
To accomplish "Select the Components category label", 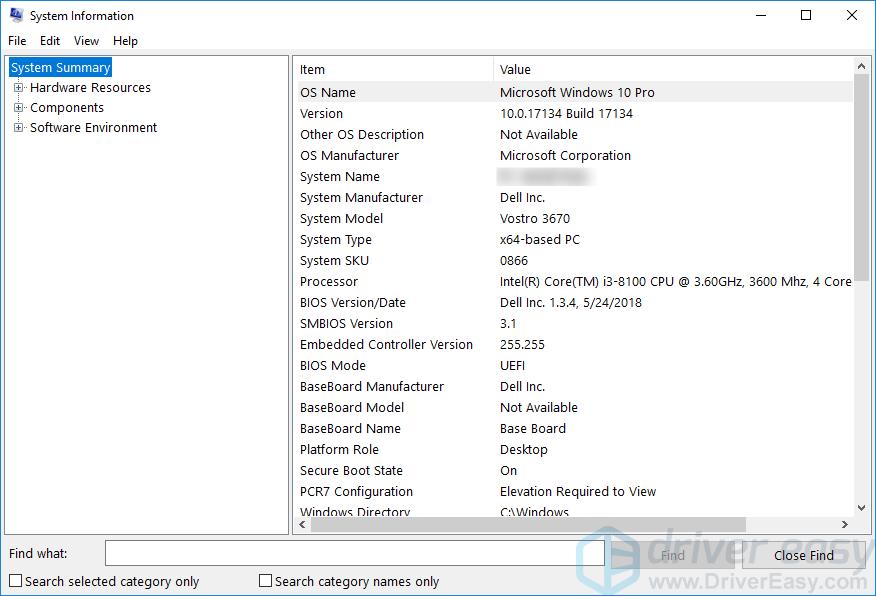I will [67, 108].
